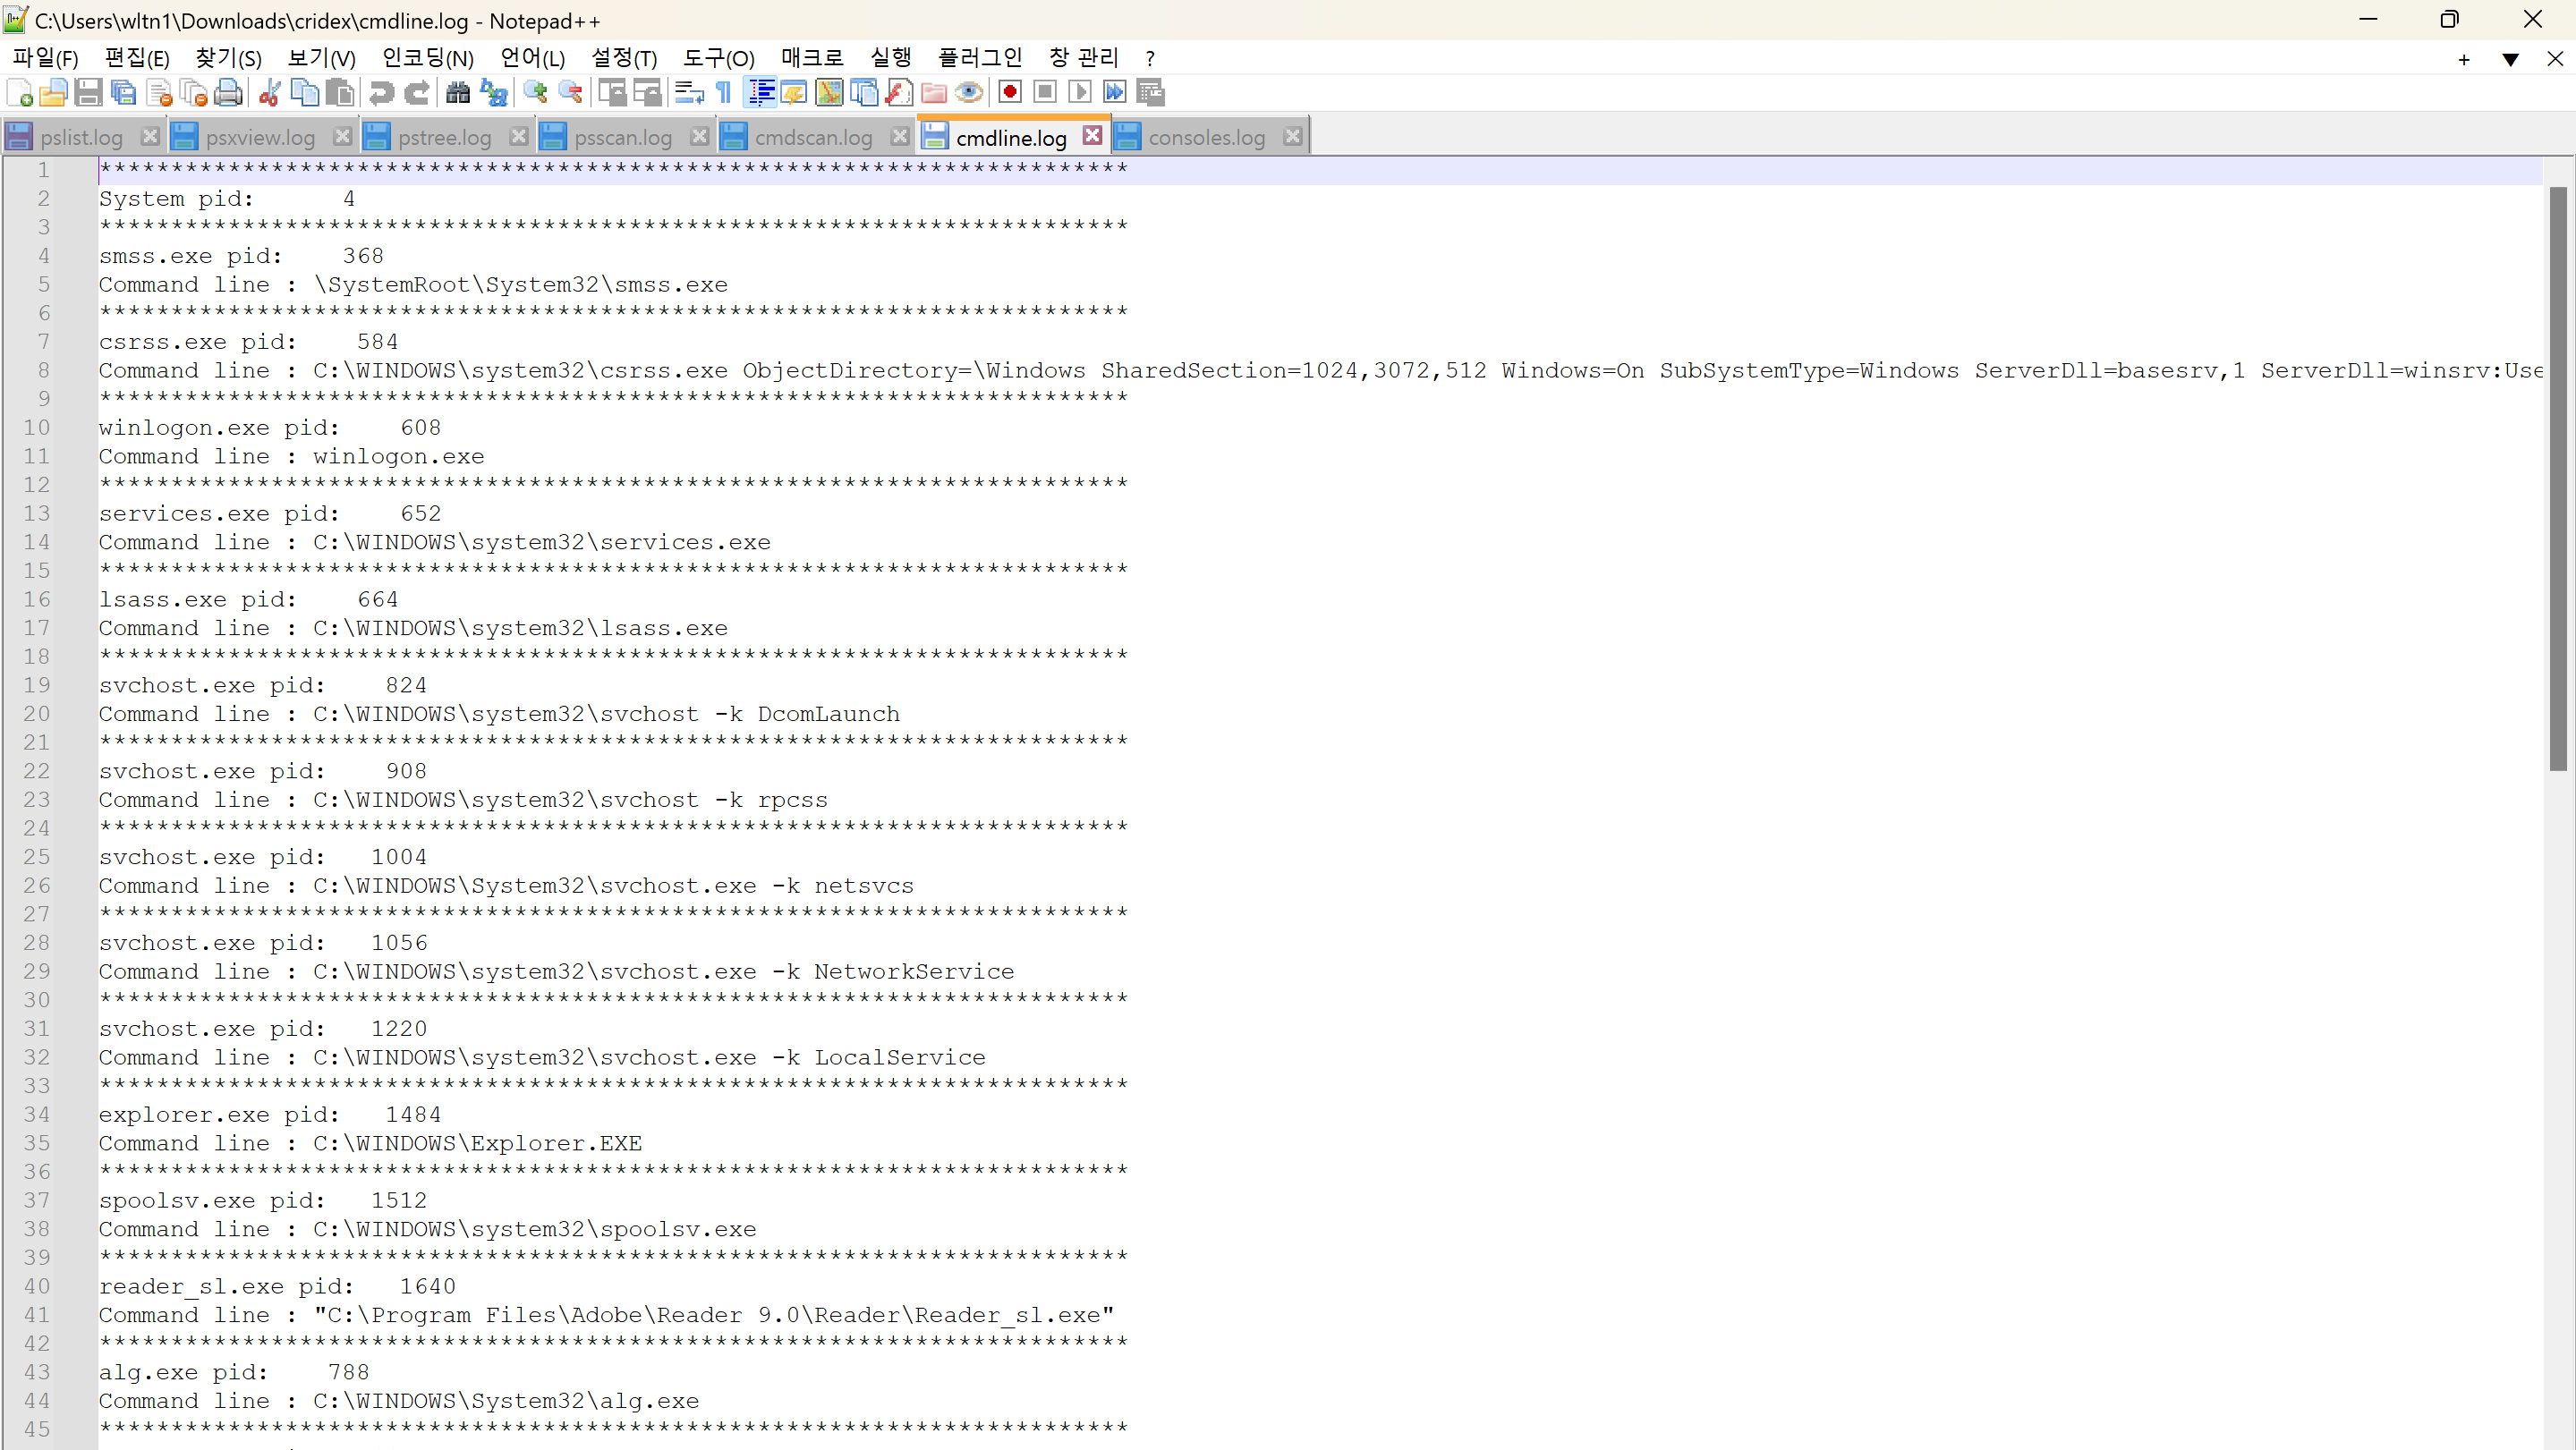This screenshot has width=2576, height=1450.
Task: Open the 찾기(S) menu
Action: pyautogui.click(x=228, y=58)
